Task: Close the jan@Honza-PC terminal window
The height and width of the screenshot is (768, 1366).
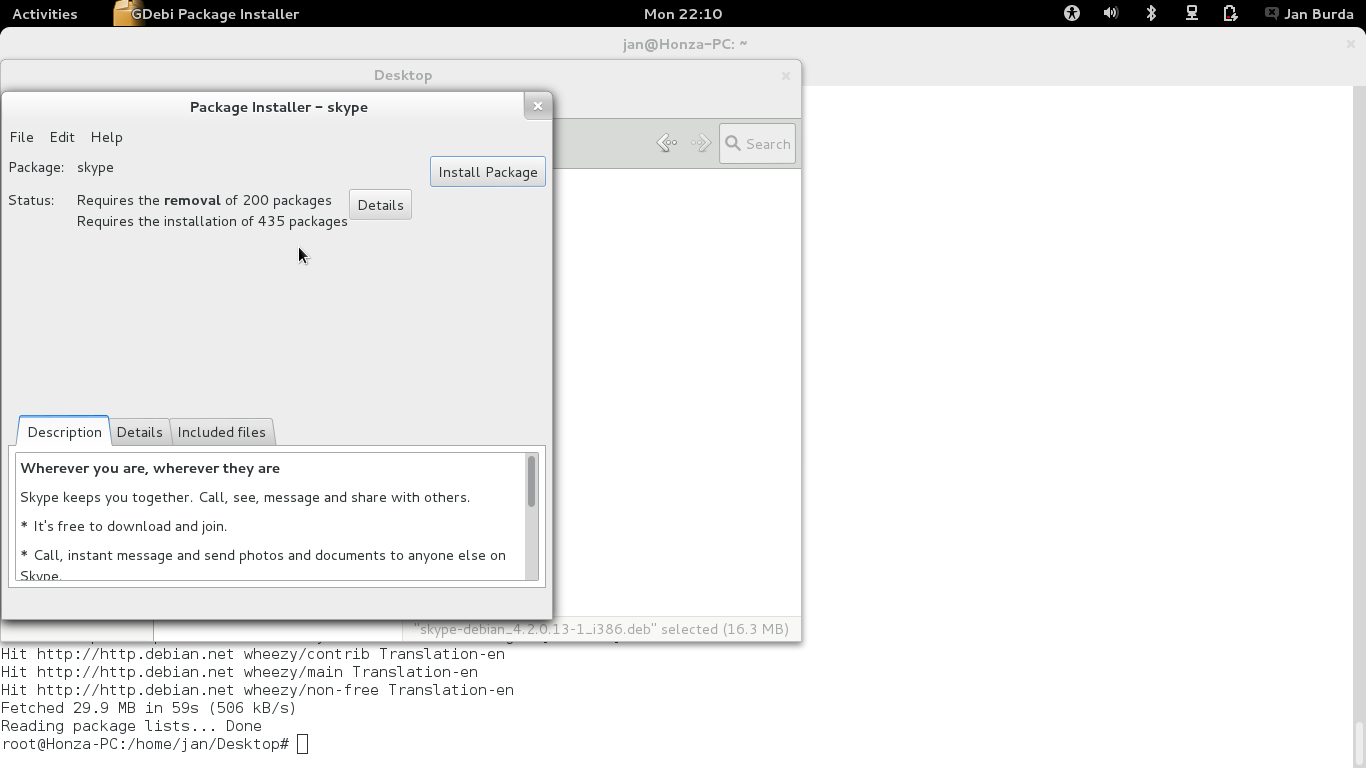Action: 1350,44
